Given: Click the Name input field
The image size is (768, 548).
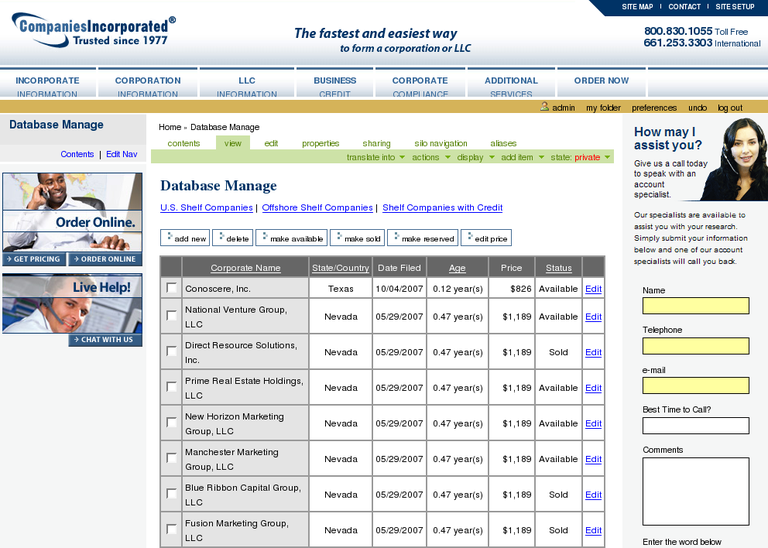Looking at the screenshot, I should pyautogui.click(x=696, y=306).
